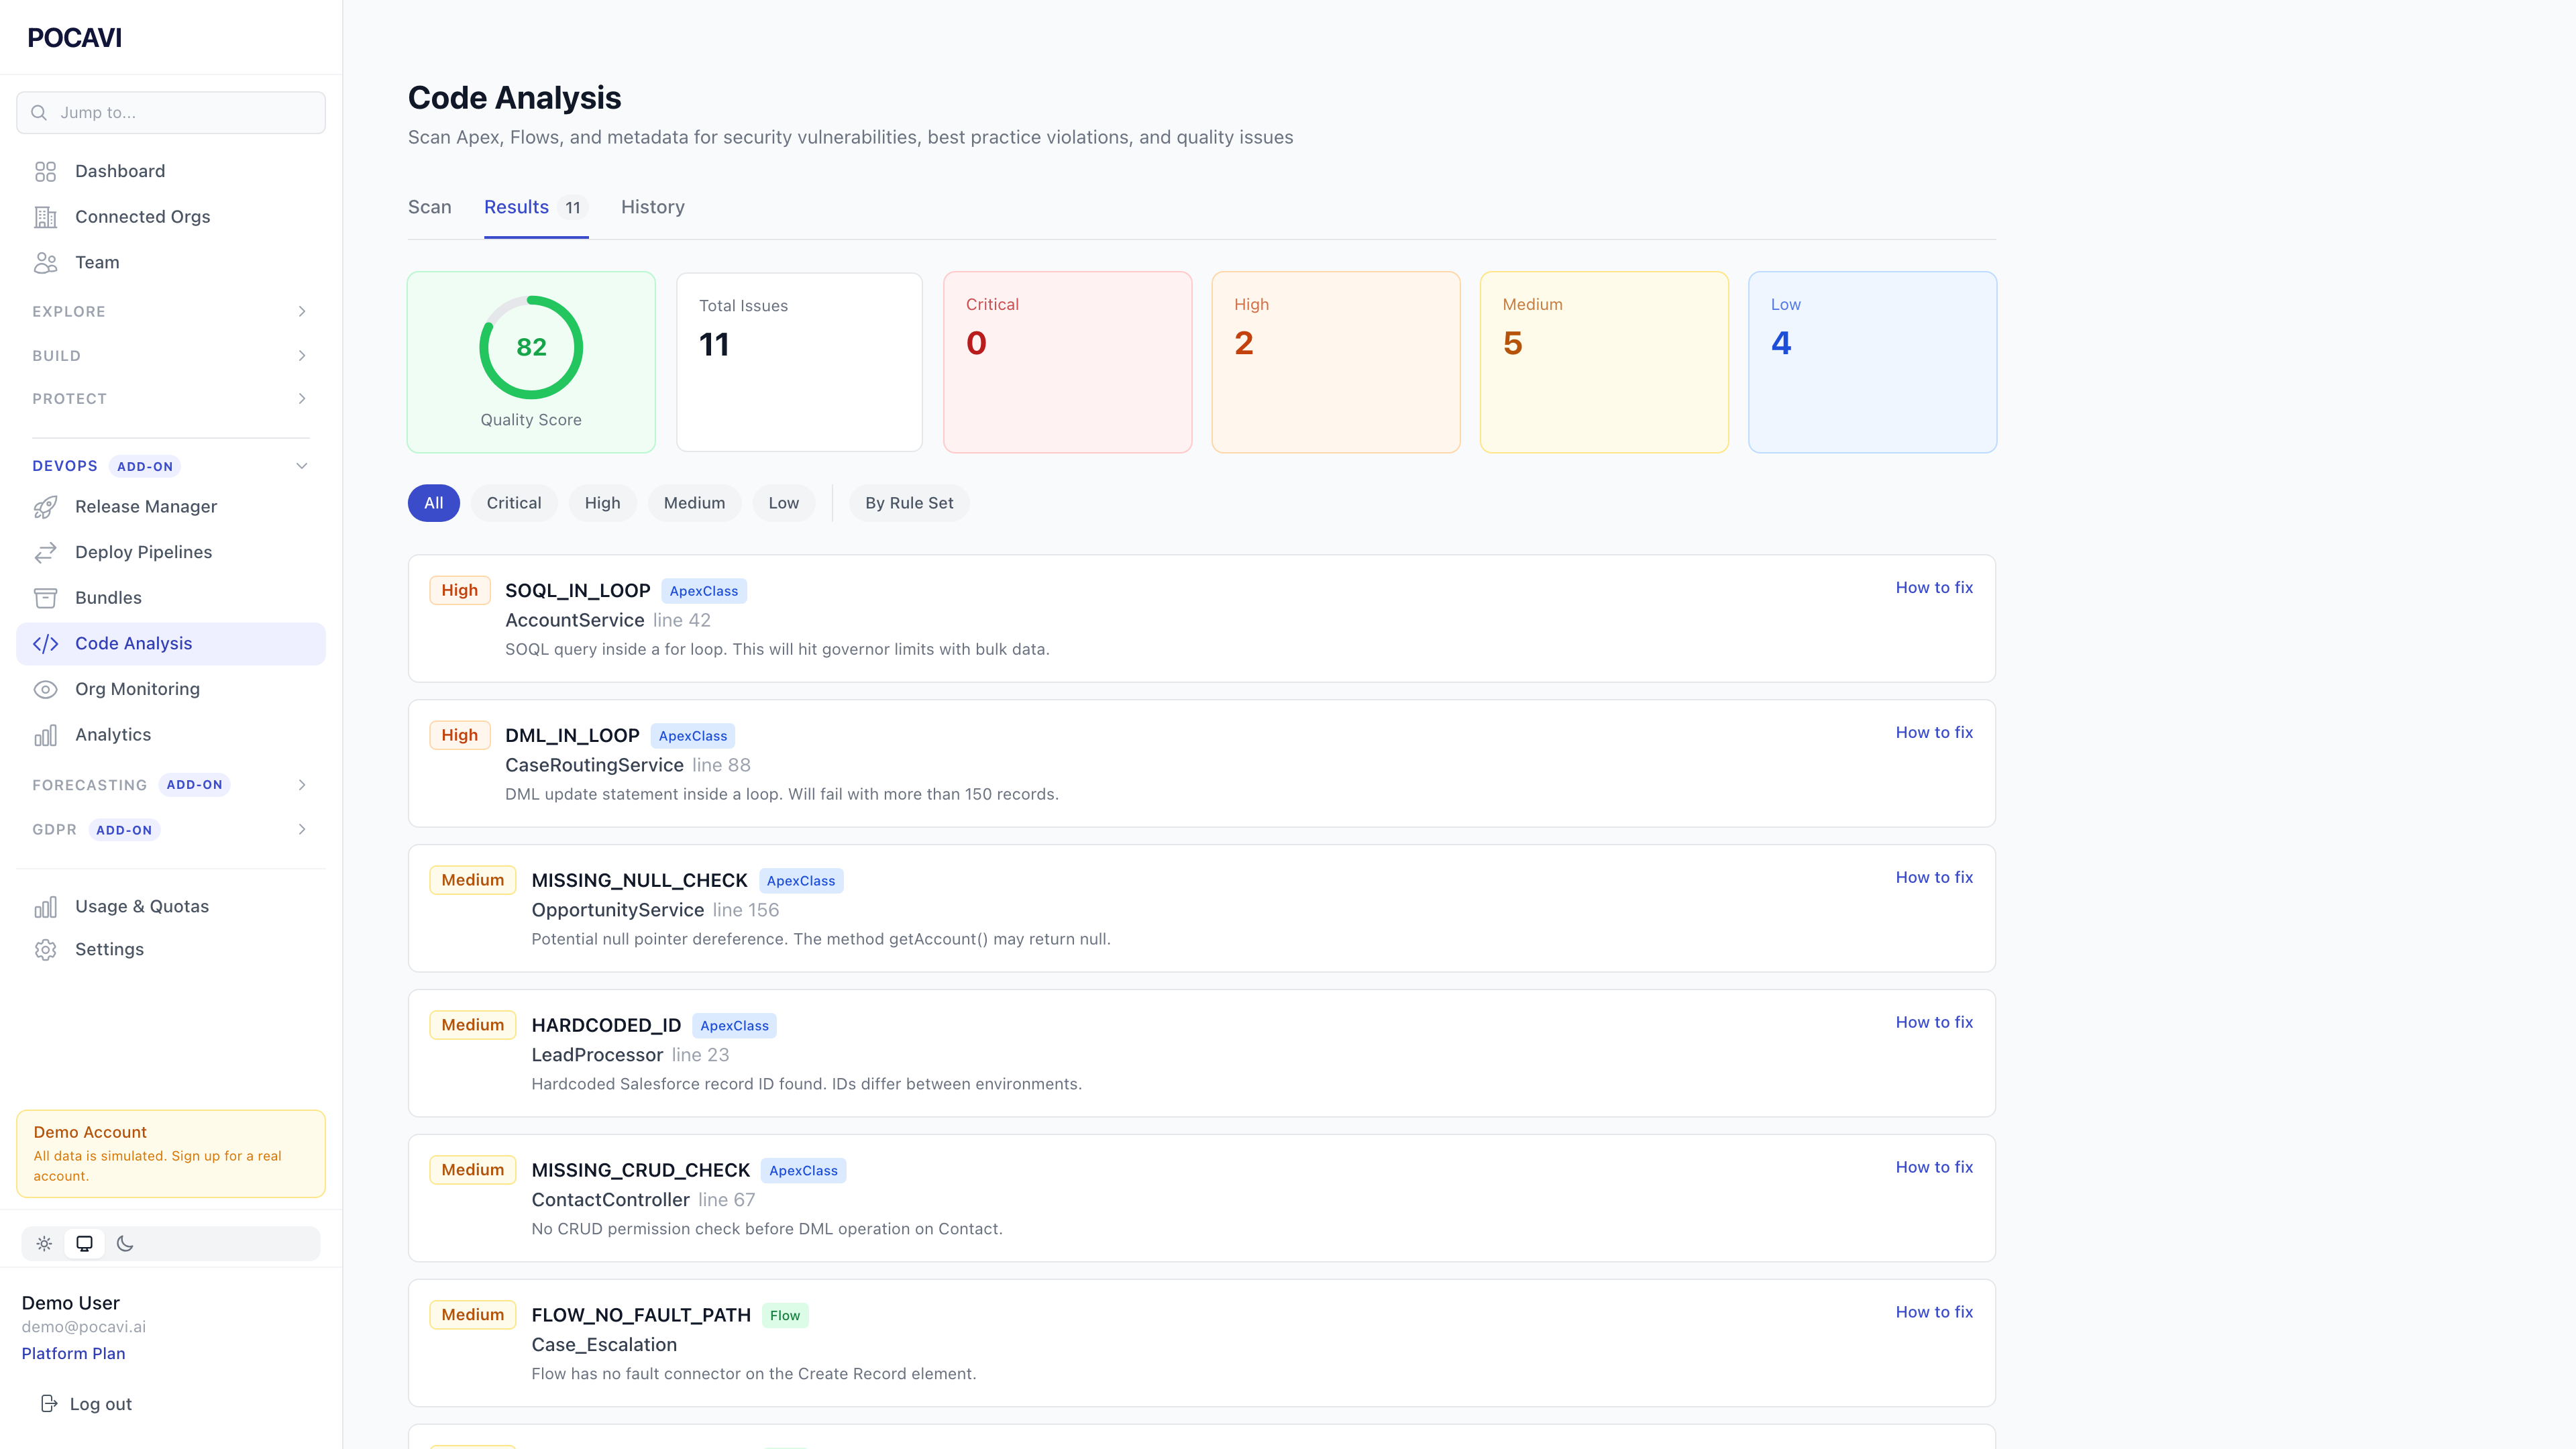Open Org Monitoring page
Viewport: 2576px width, 1449px height.
coord(171,689)
